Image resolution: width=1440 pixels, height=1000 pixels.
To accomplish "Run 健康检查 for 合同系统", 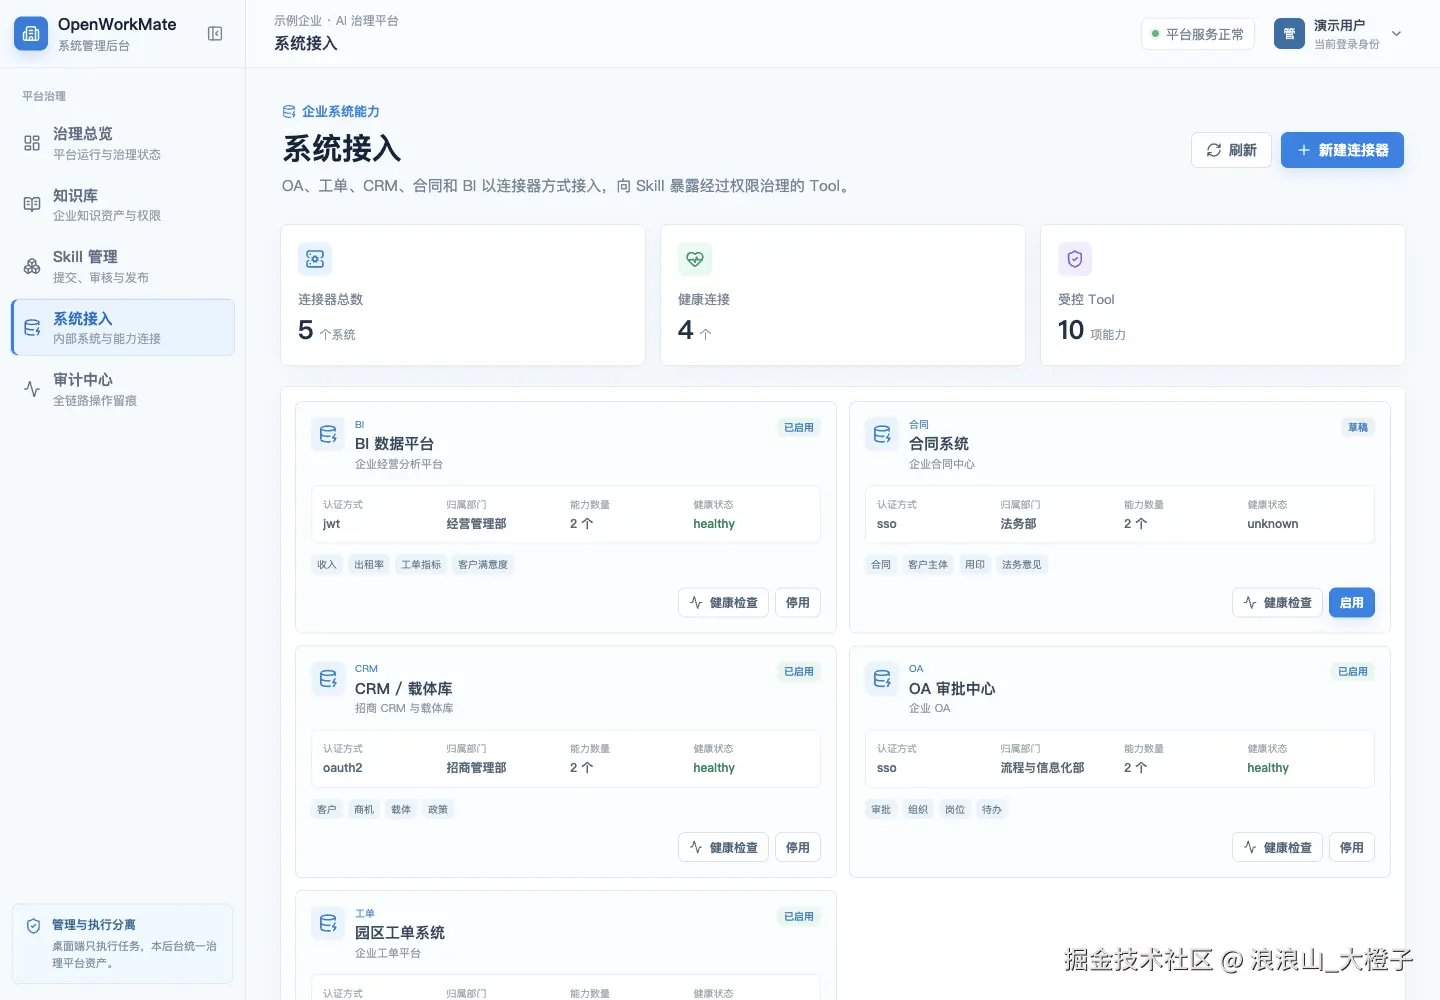I will [1278, 603].
